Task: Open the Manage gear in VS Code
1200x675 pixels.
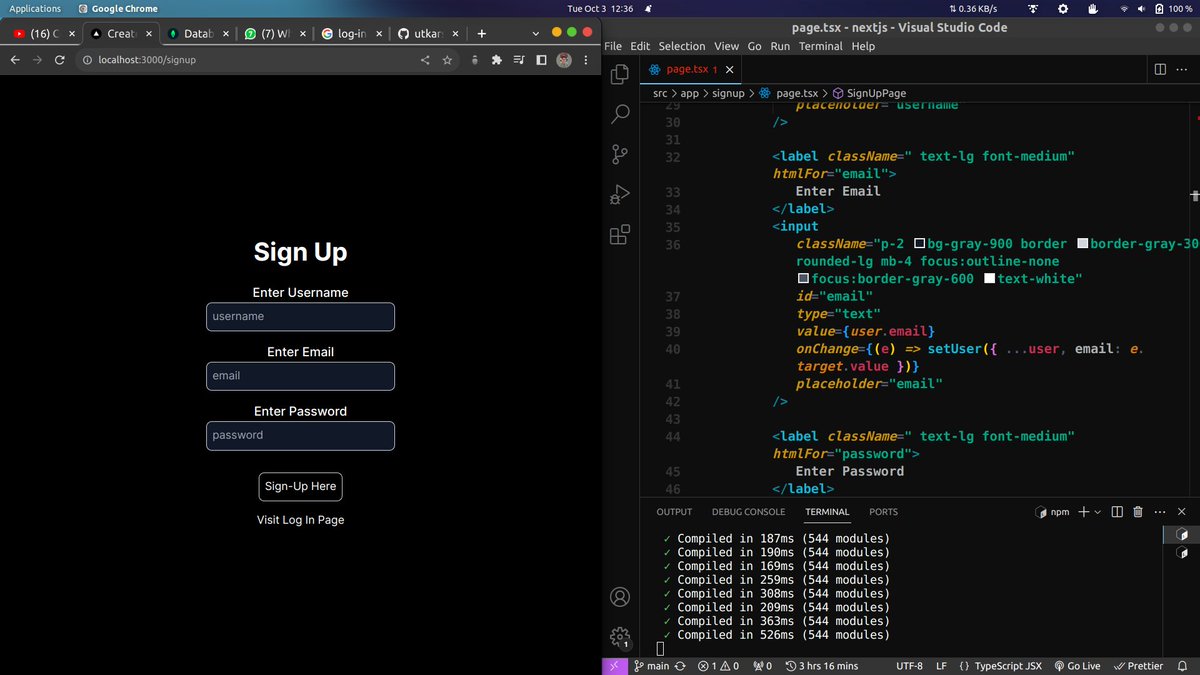Action: [620, 637]
